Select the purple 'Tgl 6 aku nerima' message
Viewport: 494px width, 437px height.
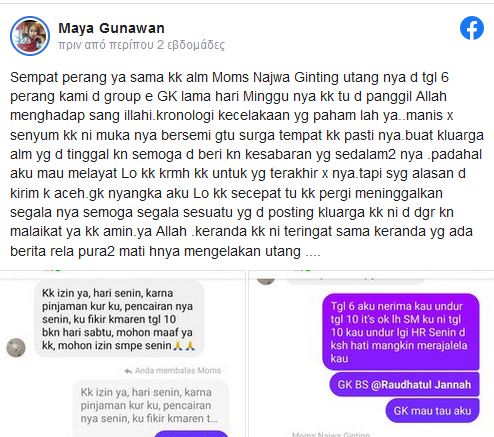click(401, 332)
